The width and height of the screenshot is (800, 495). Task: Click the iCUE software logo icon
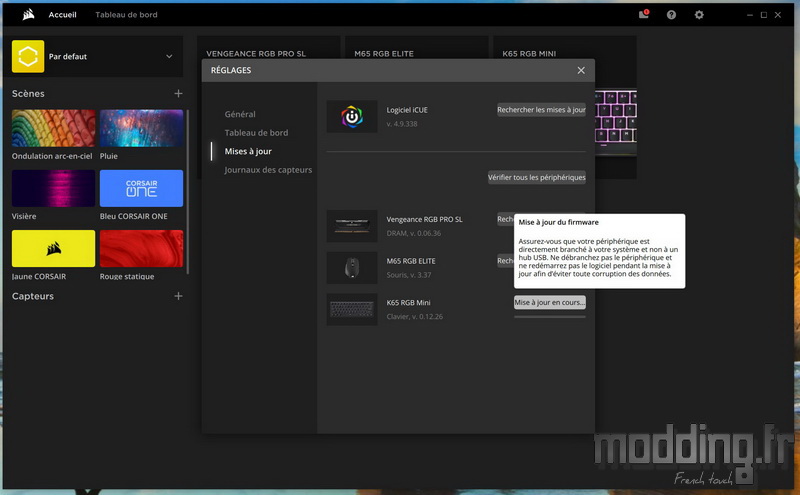(352, 116)
